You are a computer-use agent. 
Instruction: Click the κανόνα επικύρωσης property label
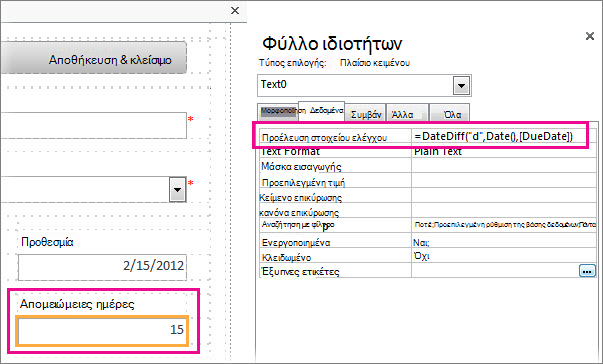tap(299, 213)
